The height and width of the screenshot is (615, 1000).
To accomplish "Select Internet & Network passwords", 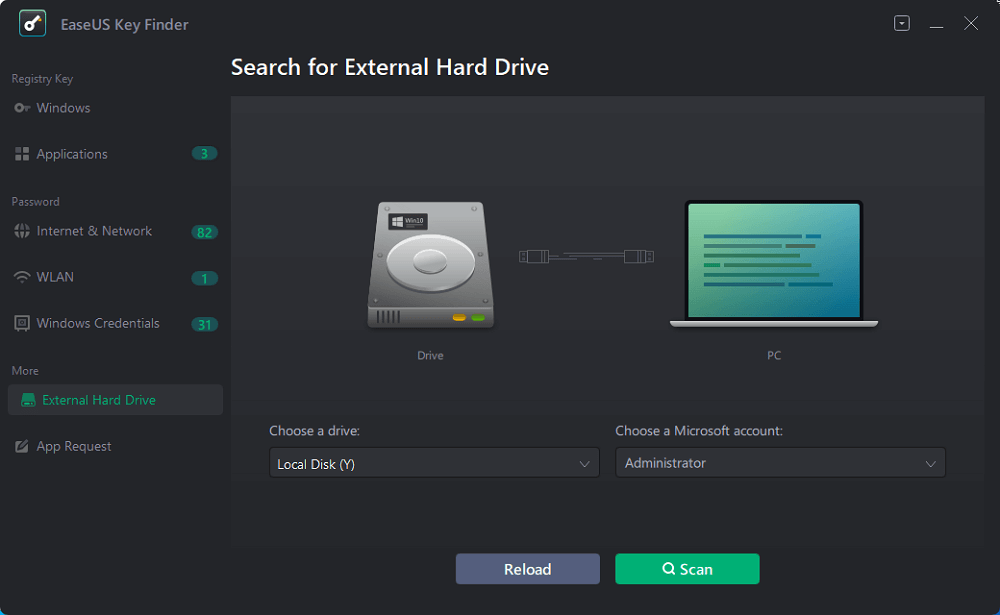I will (x=94, y=231).
